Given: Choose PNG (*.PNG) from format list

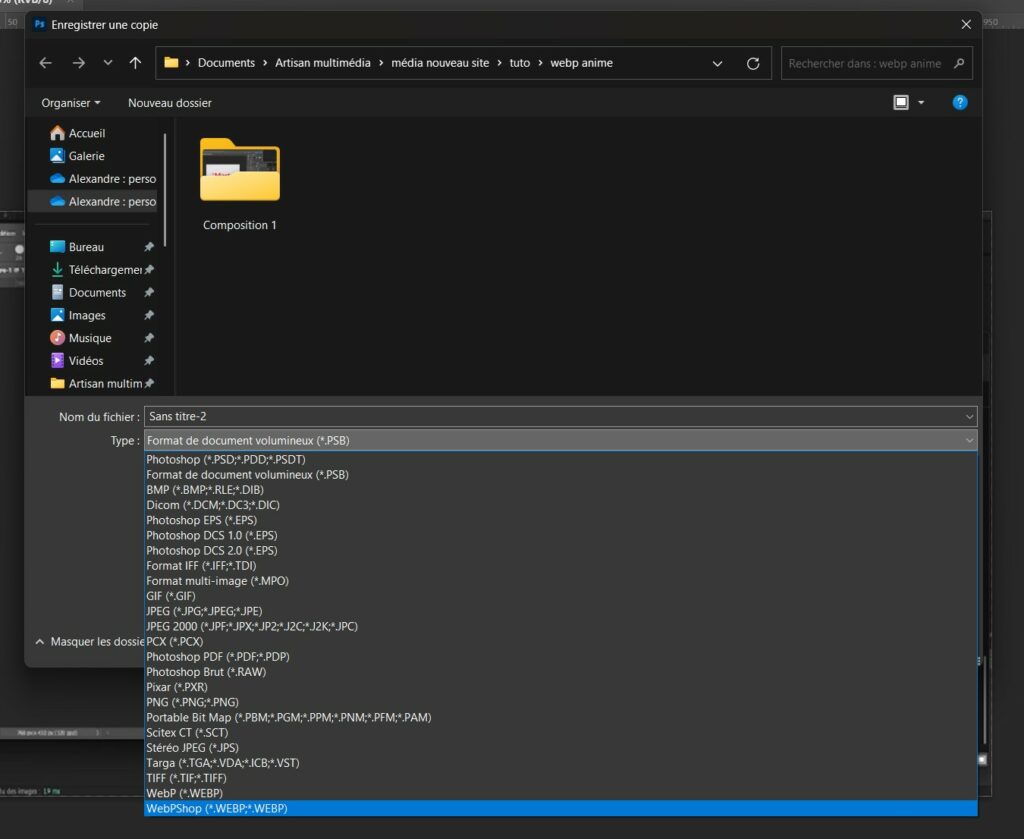Looking at the screenshot, I should (192, 702).
